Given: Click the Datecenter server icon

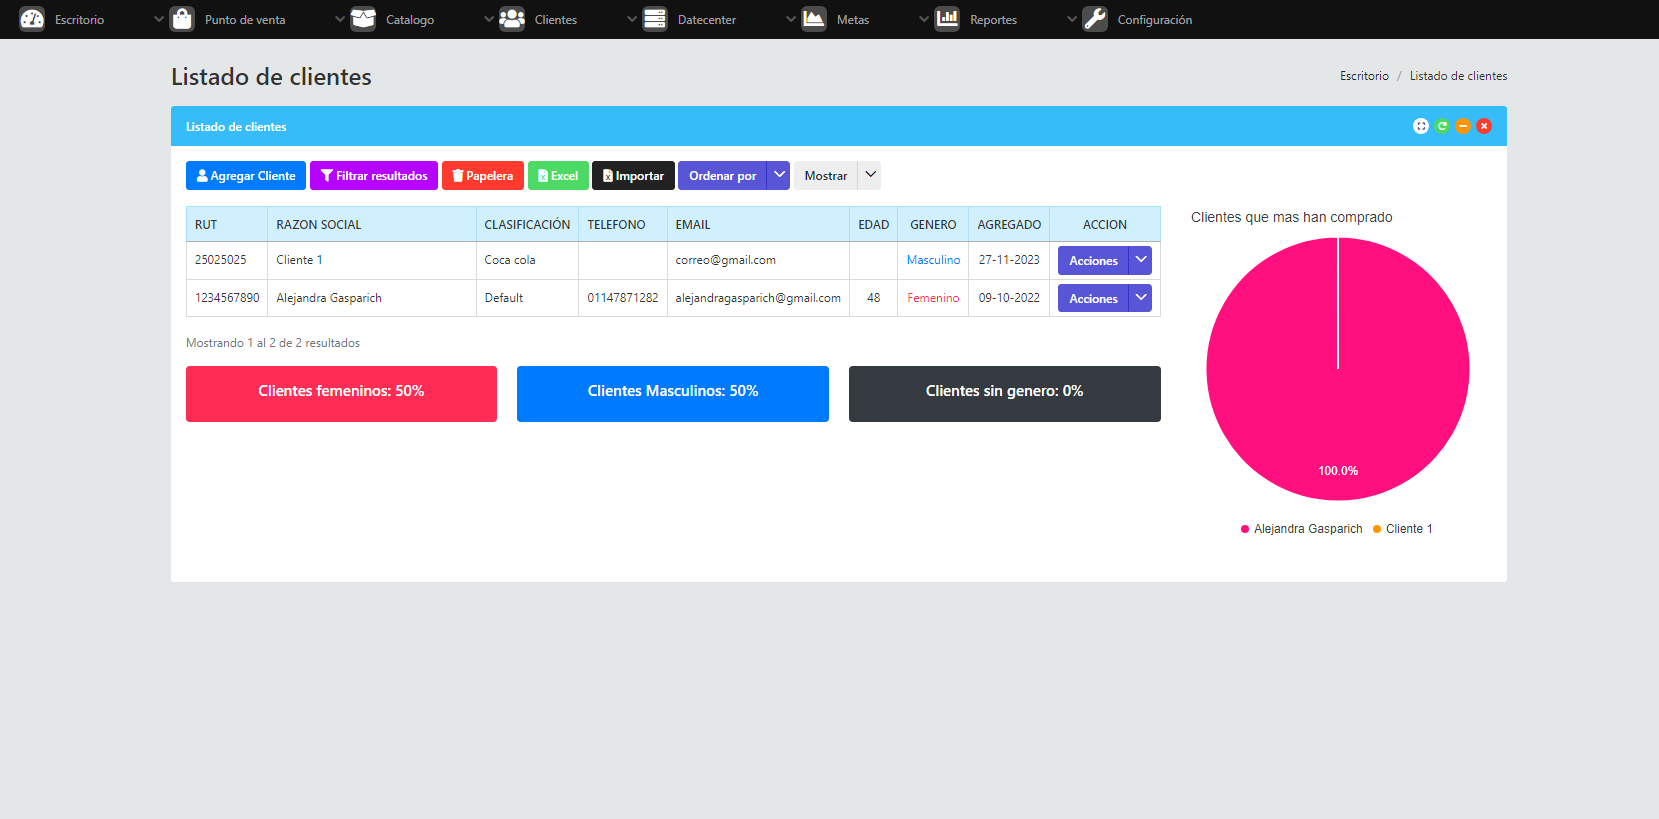Looking at the screenshot, I should (x=655, y=19).
